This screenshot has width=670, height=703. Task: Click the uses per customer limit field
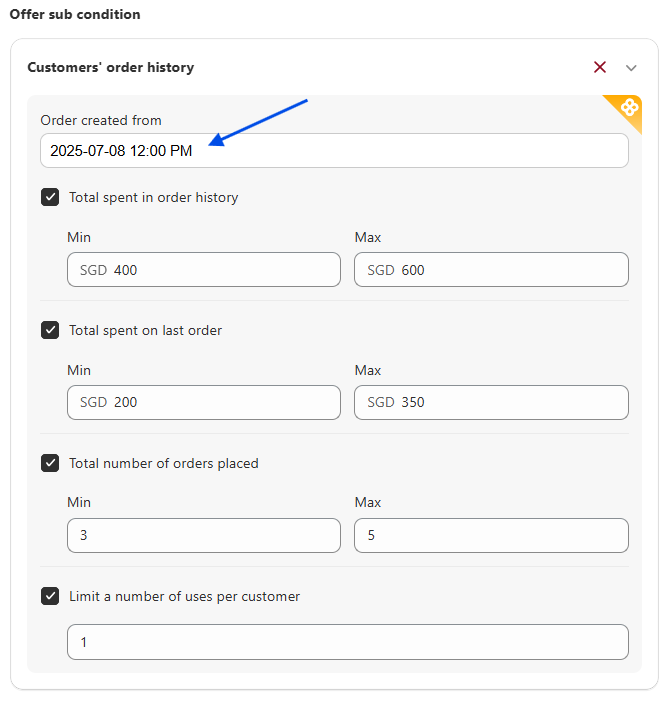click(x=347, y=642)
